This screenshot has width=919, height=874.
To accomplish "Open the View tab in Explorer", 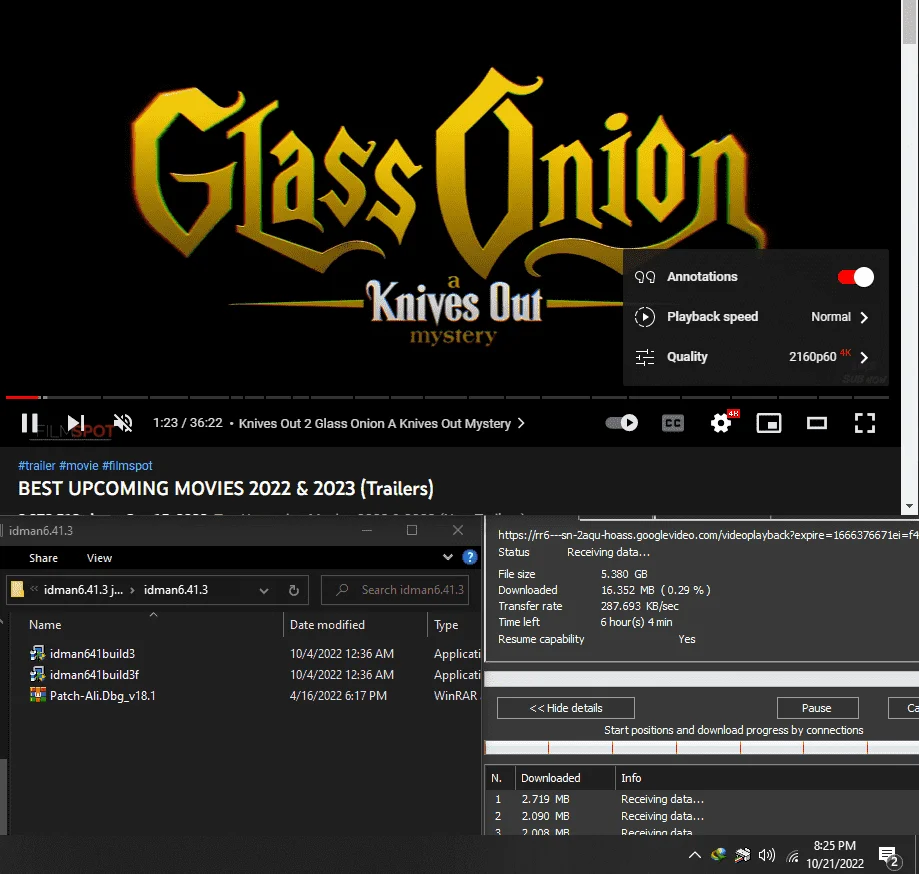I will pos(99,558).
